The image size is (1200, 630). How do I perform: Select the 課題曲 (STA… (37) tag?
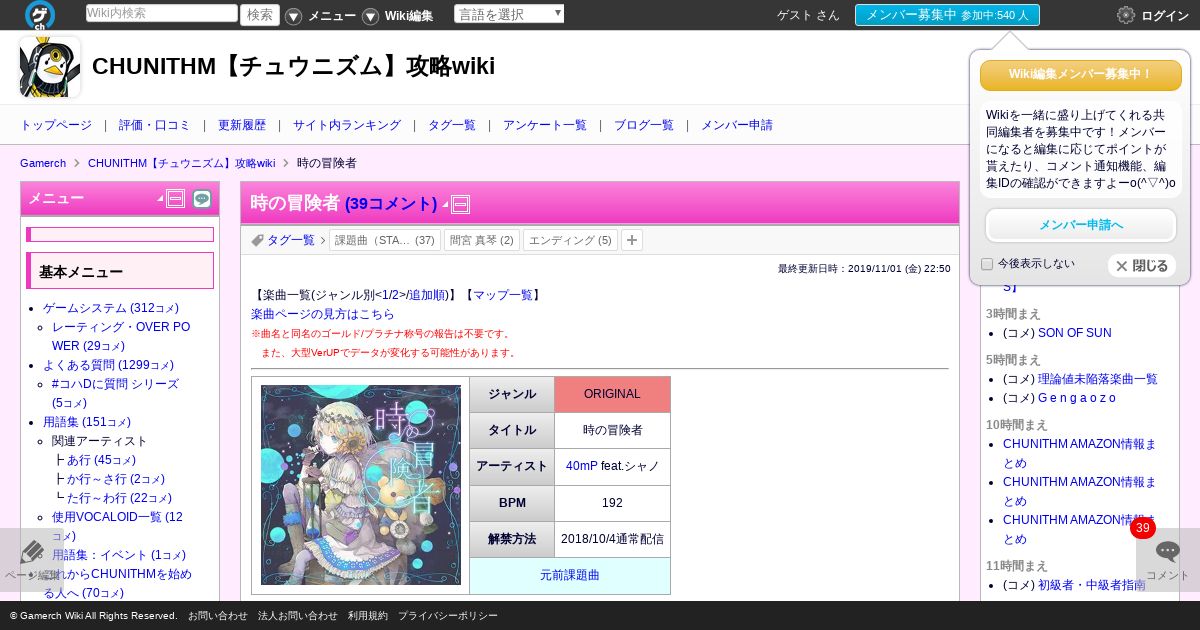point(385,240)
